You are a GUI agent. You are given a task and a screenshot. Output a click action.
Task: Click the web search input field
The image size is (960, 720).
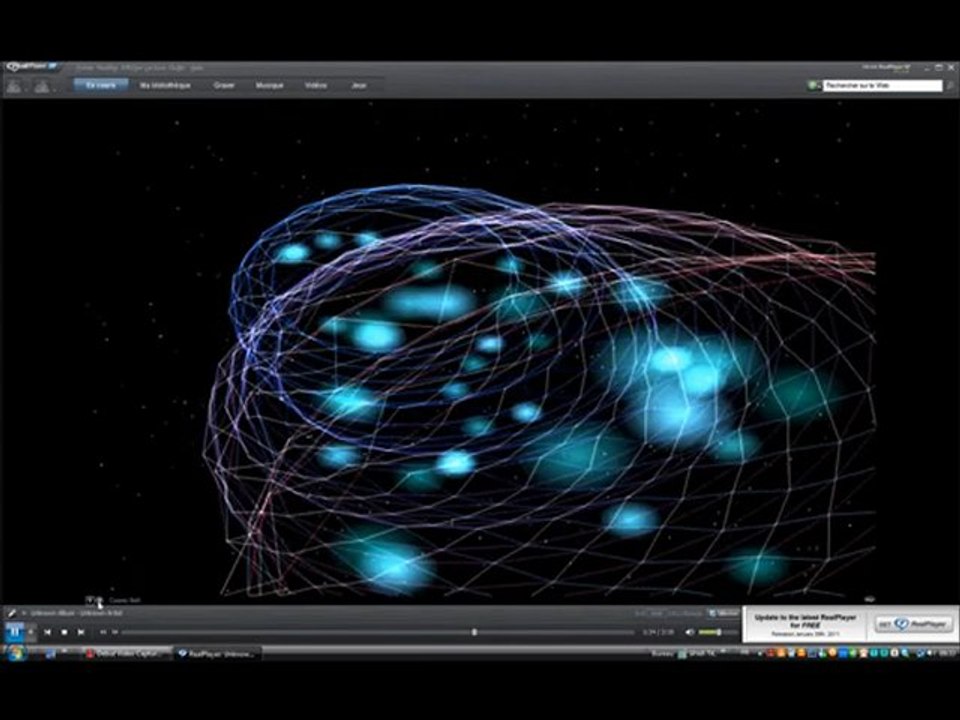pyautogui.click(x=882, y=86)
